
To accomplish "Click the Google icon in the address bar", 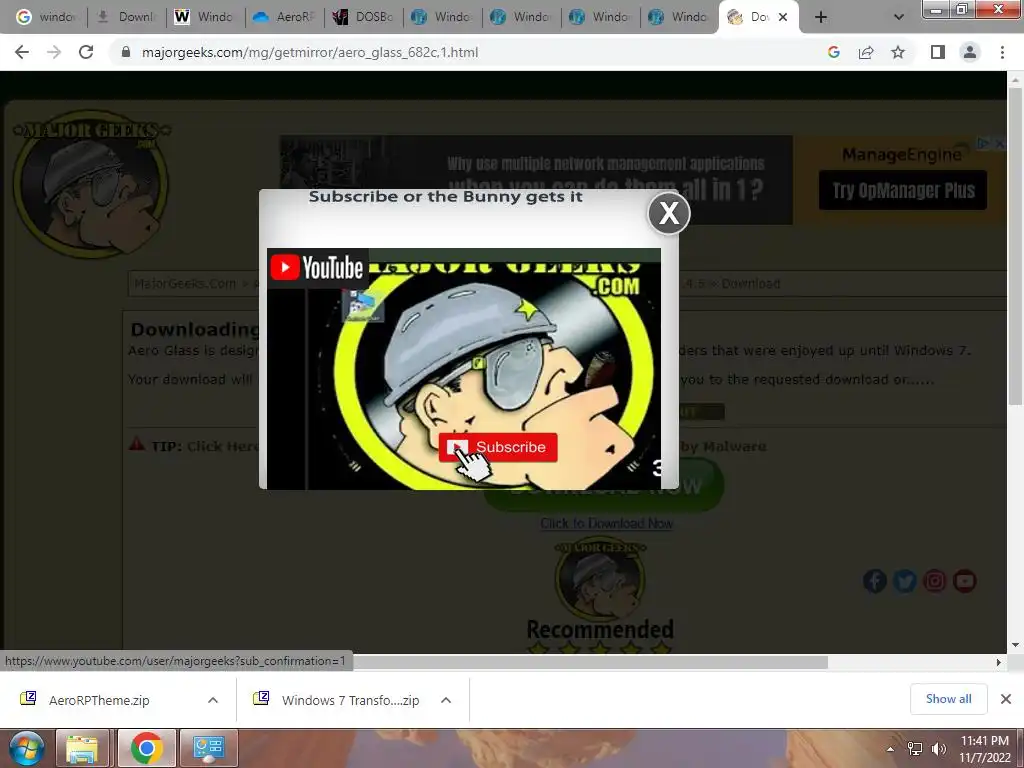I will coord(834,52).
